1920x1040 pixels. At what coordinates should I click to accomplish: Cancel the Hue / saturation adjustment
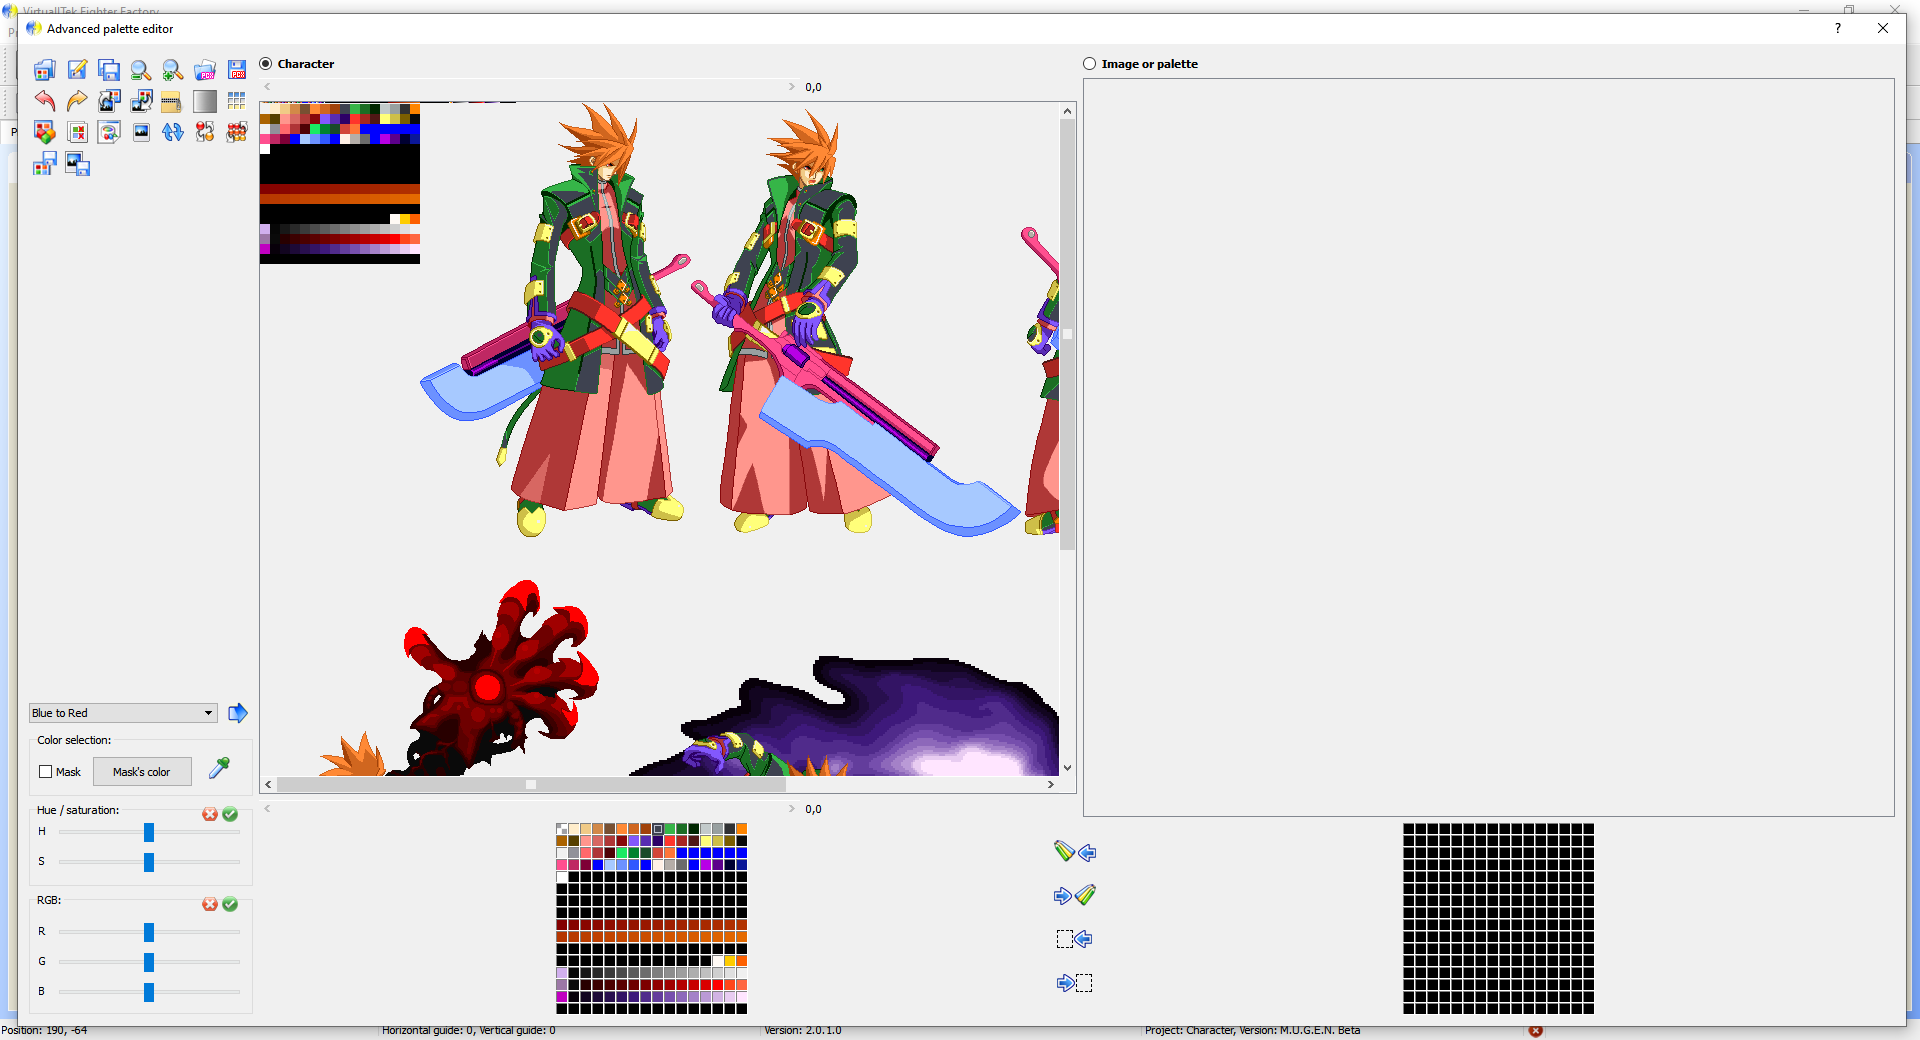point(210,814)
